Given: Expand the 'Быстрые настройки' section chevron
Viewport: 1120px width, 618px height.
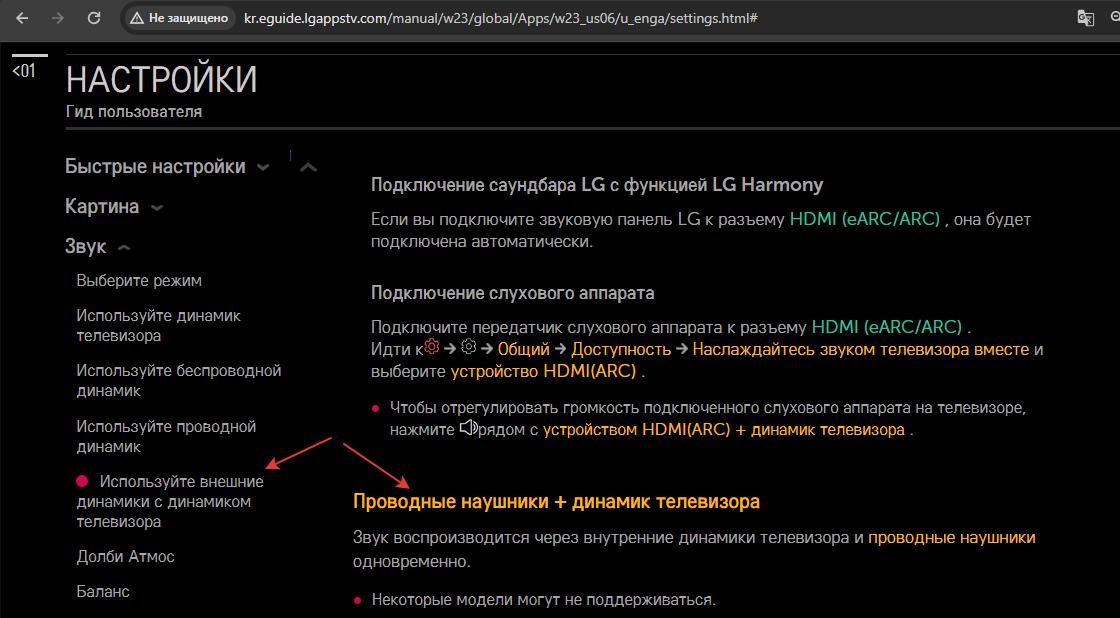Looking at the screenshot, I should tap(263, 168).
